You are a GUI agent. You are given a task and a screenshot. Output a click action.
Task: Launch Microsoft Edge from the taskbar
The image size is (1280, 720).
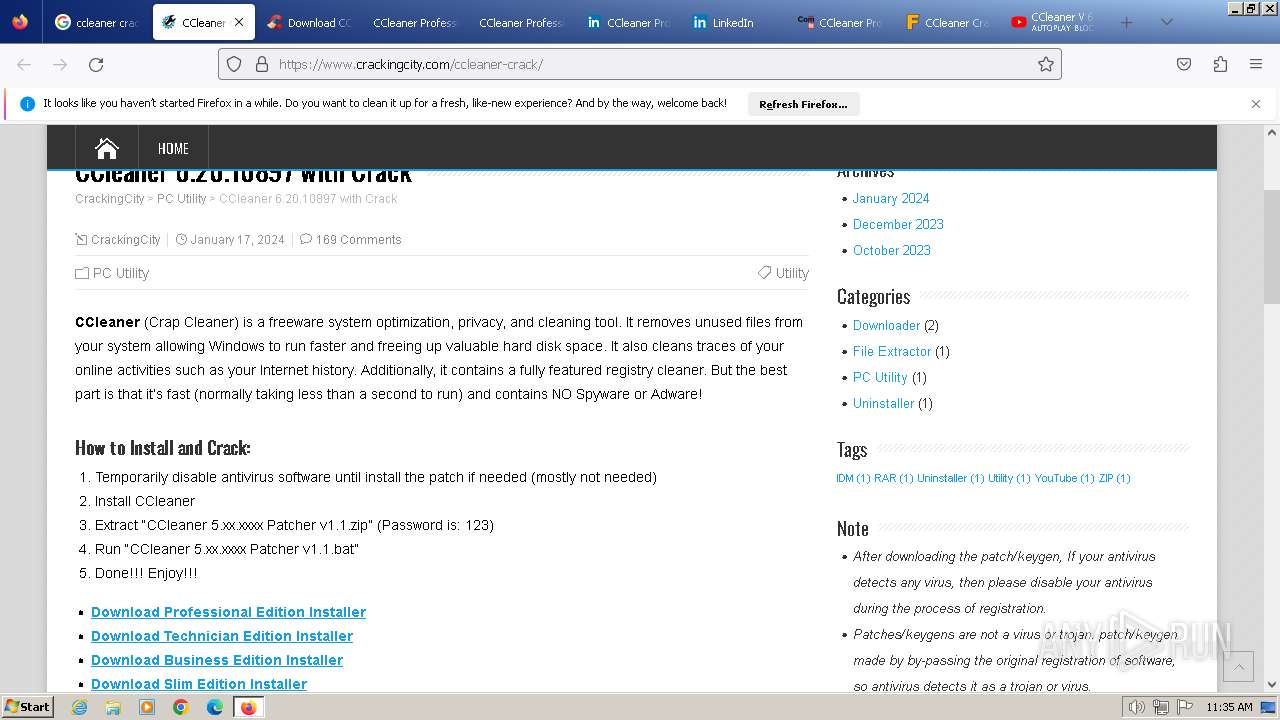215,707
